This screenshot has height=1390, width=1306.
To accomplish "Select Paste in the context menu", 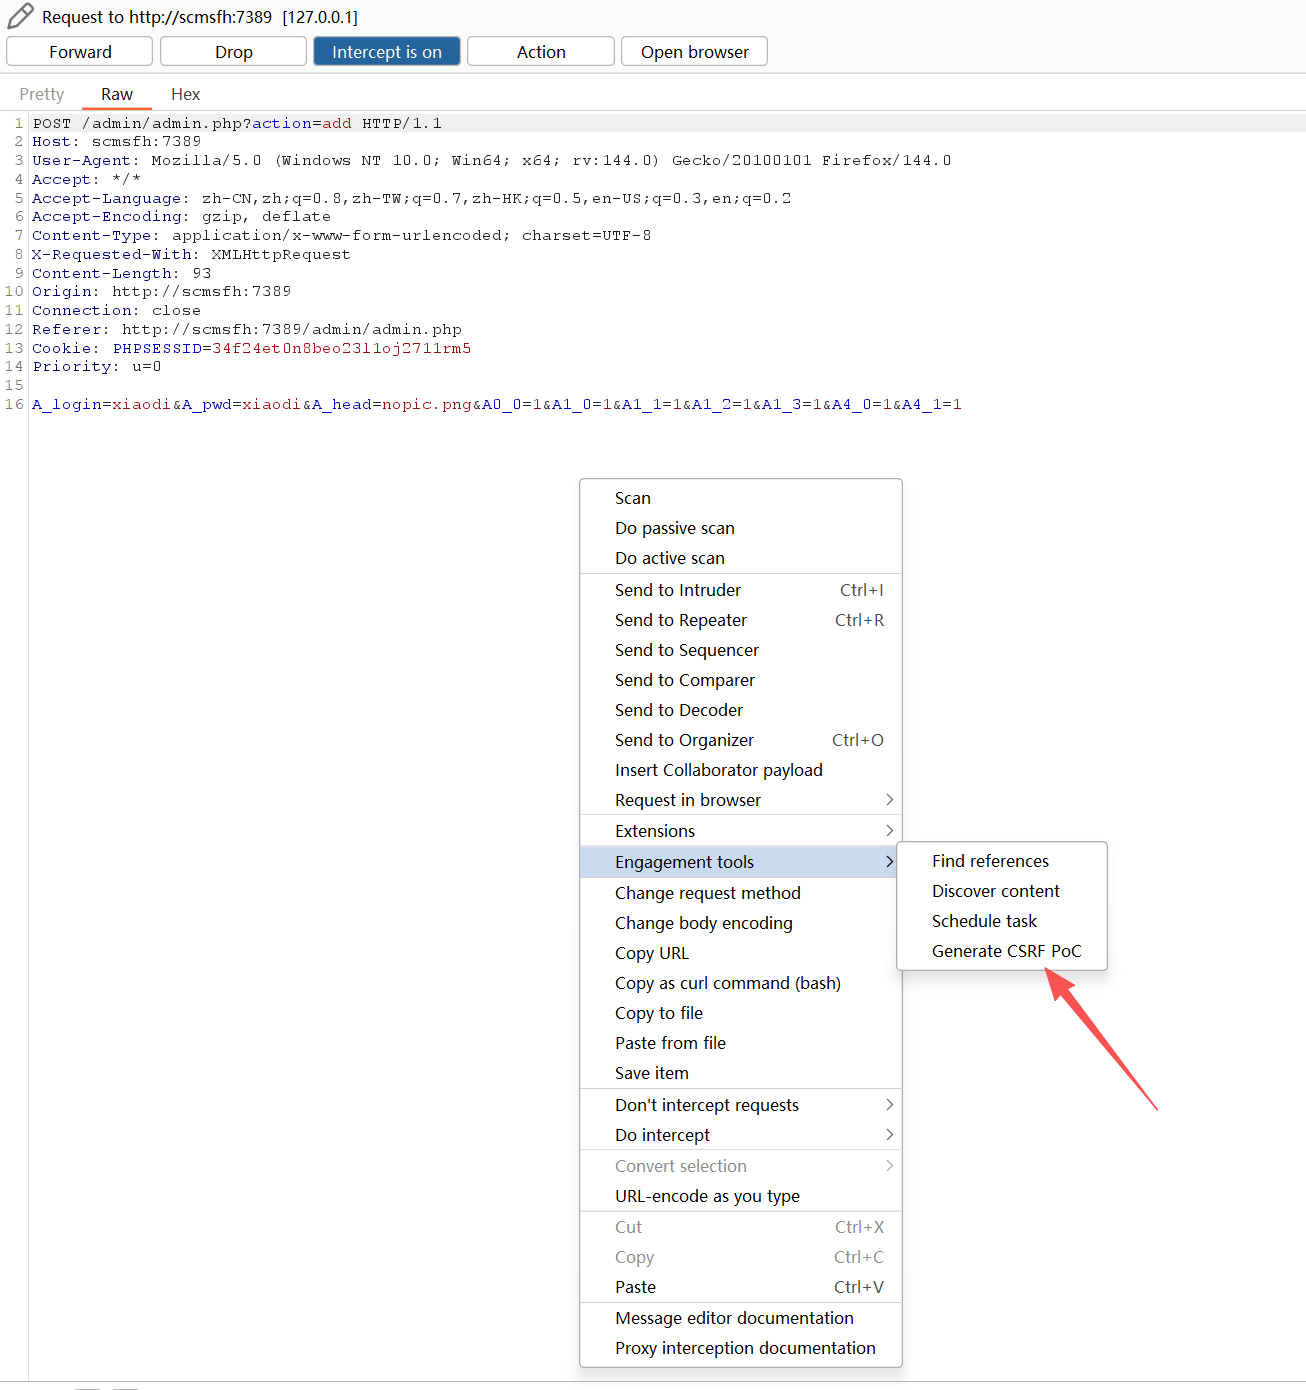I will click(741, 1287).
